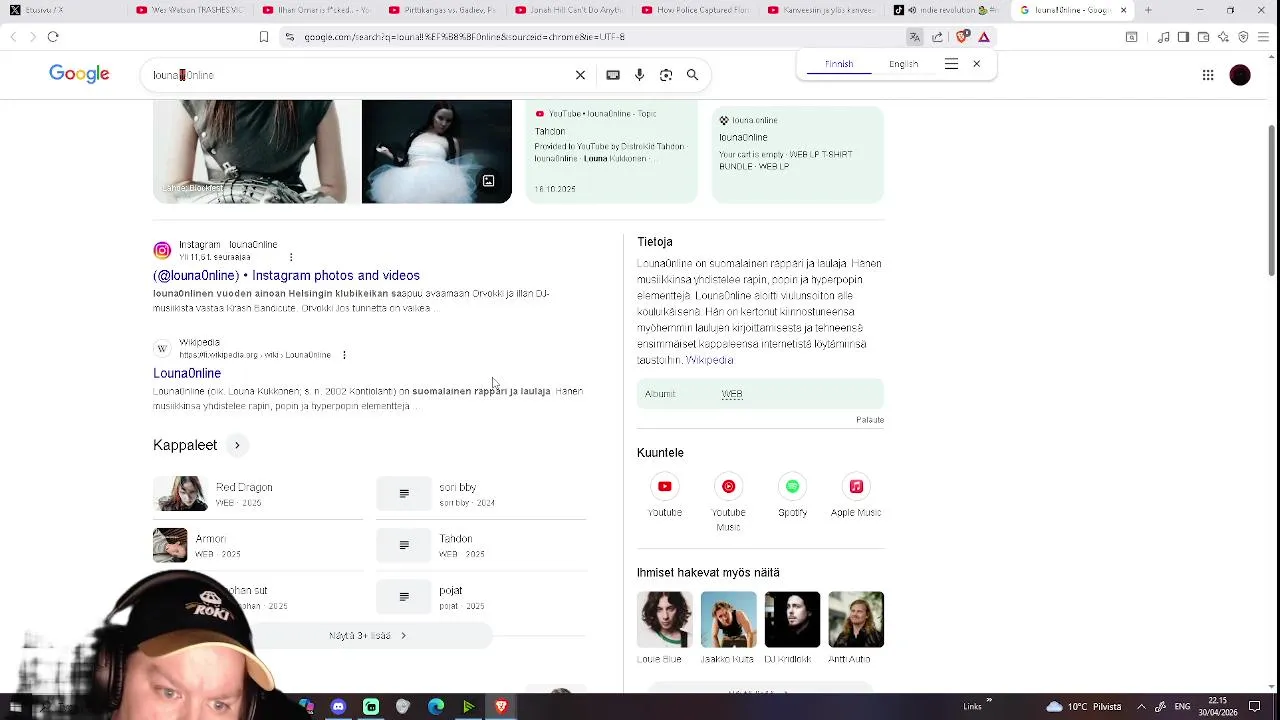Reload the page in the browser toolbar
This screenshot has width=1280, height=720.
point(53,37)
